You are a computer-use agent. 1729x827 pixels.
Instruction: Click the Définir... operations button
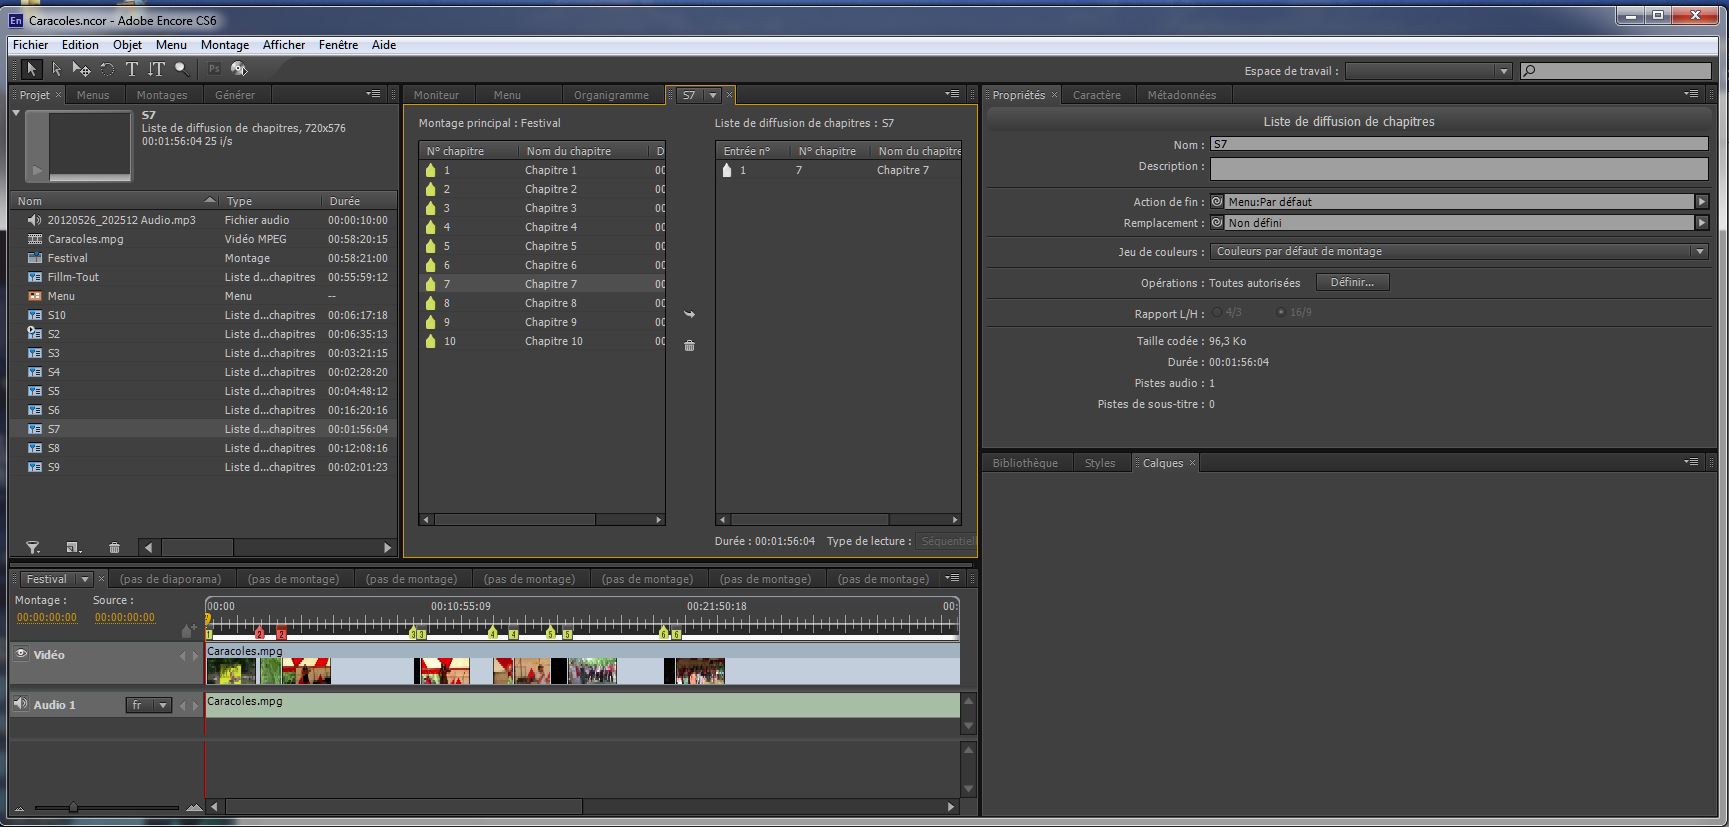1352,283
